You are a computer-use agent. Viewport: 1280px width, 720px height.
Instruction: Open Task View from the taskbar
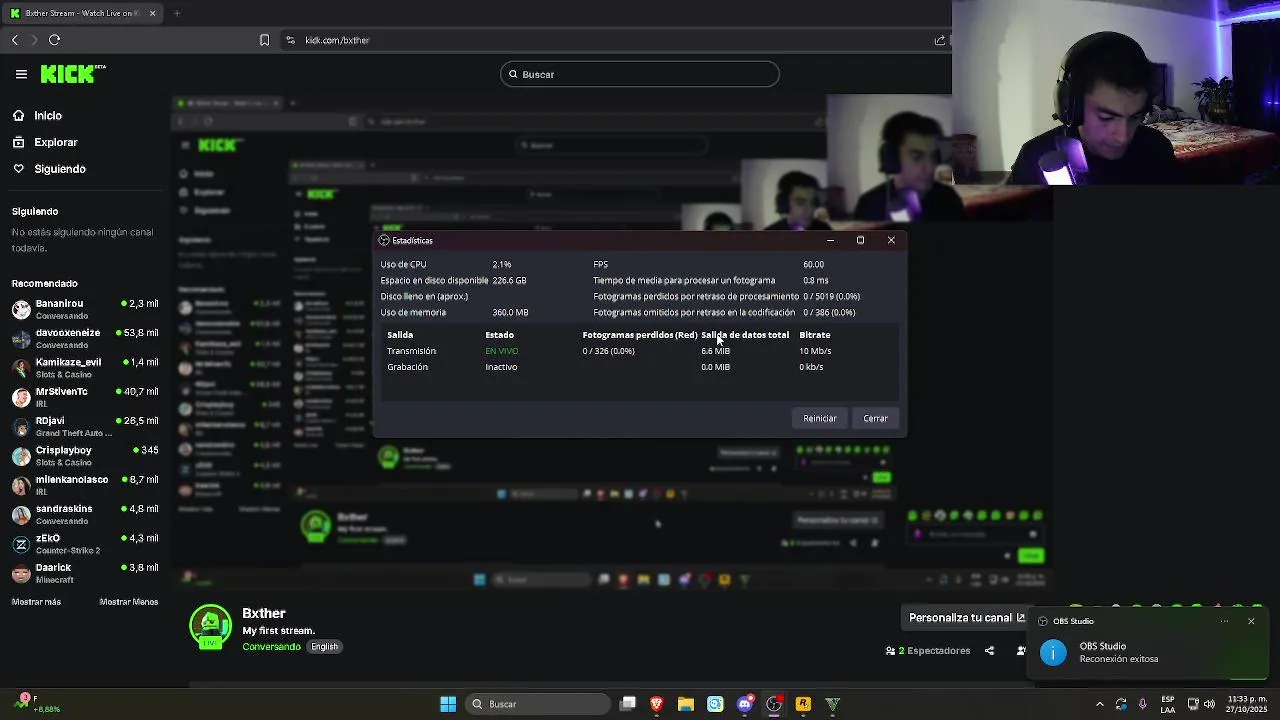[628, 704]
